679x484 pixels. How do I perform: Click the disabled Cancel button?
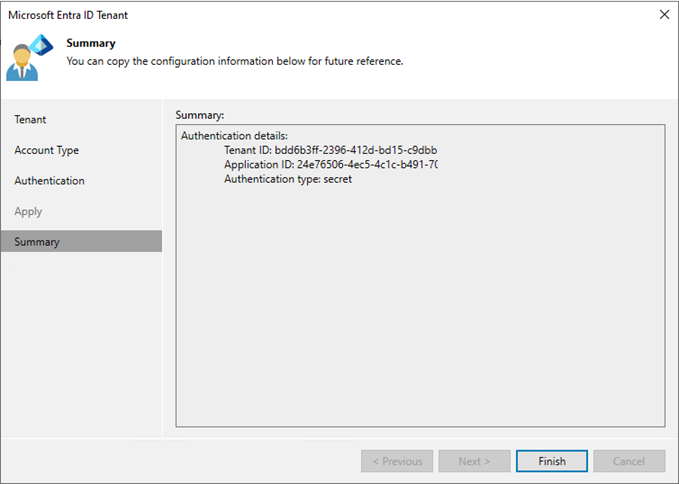pyautogui.click(x=629, y=461)
